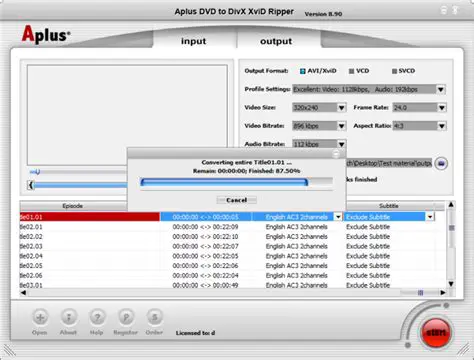Click the Subtitle column header

click(x=389, y=206)
